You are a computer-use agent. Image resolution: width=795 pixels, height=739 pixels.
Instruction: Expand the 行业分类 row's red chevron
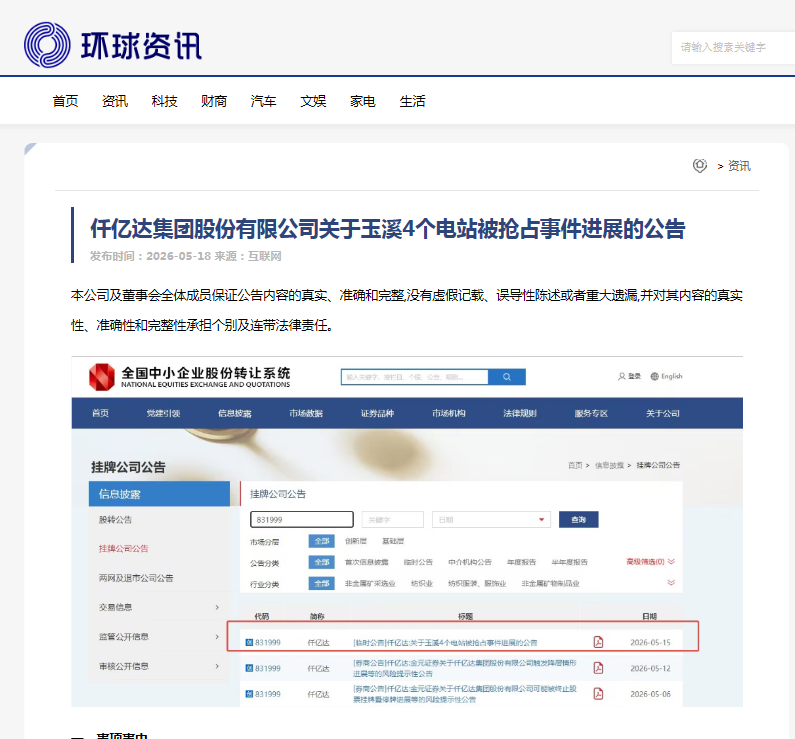(x=671, y=582)
